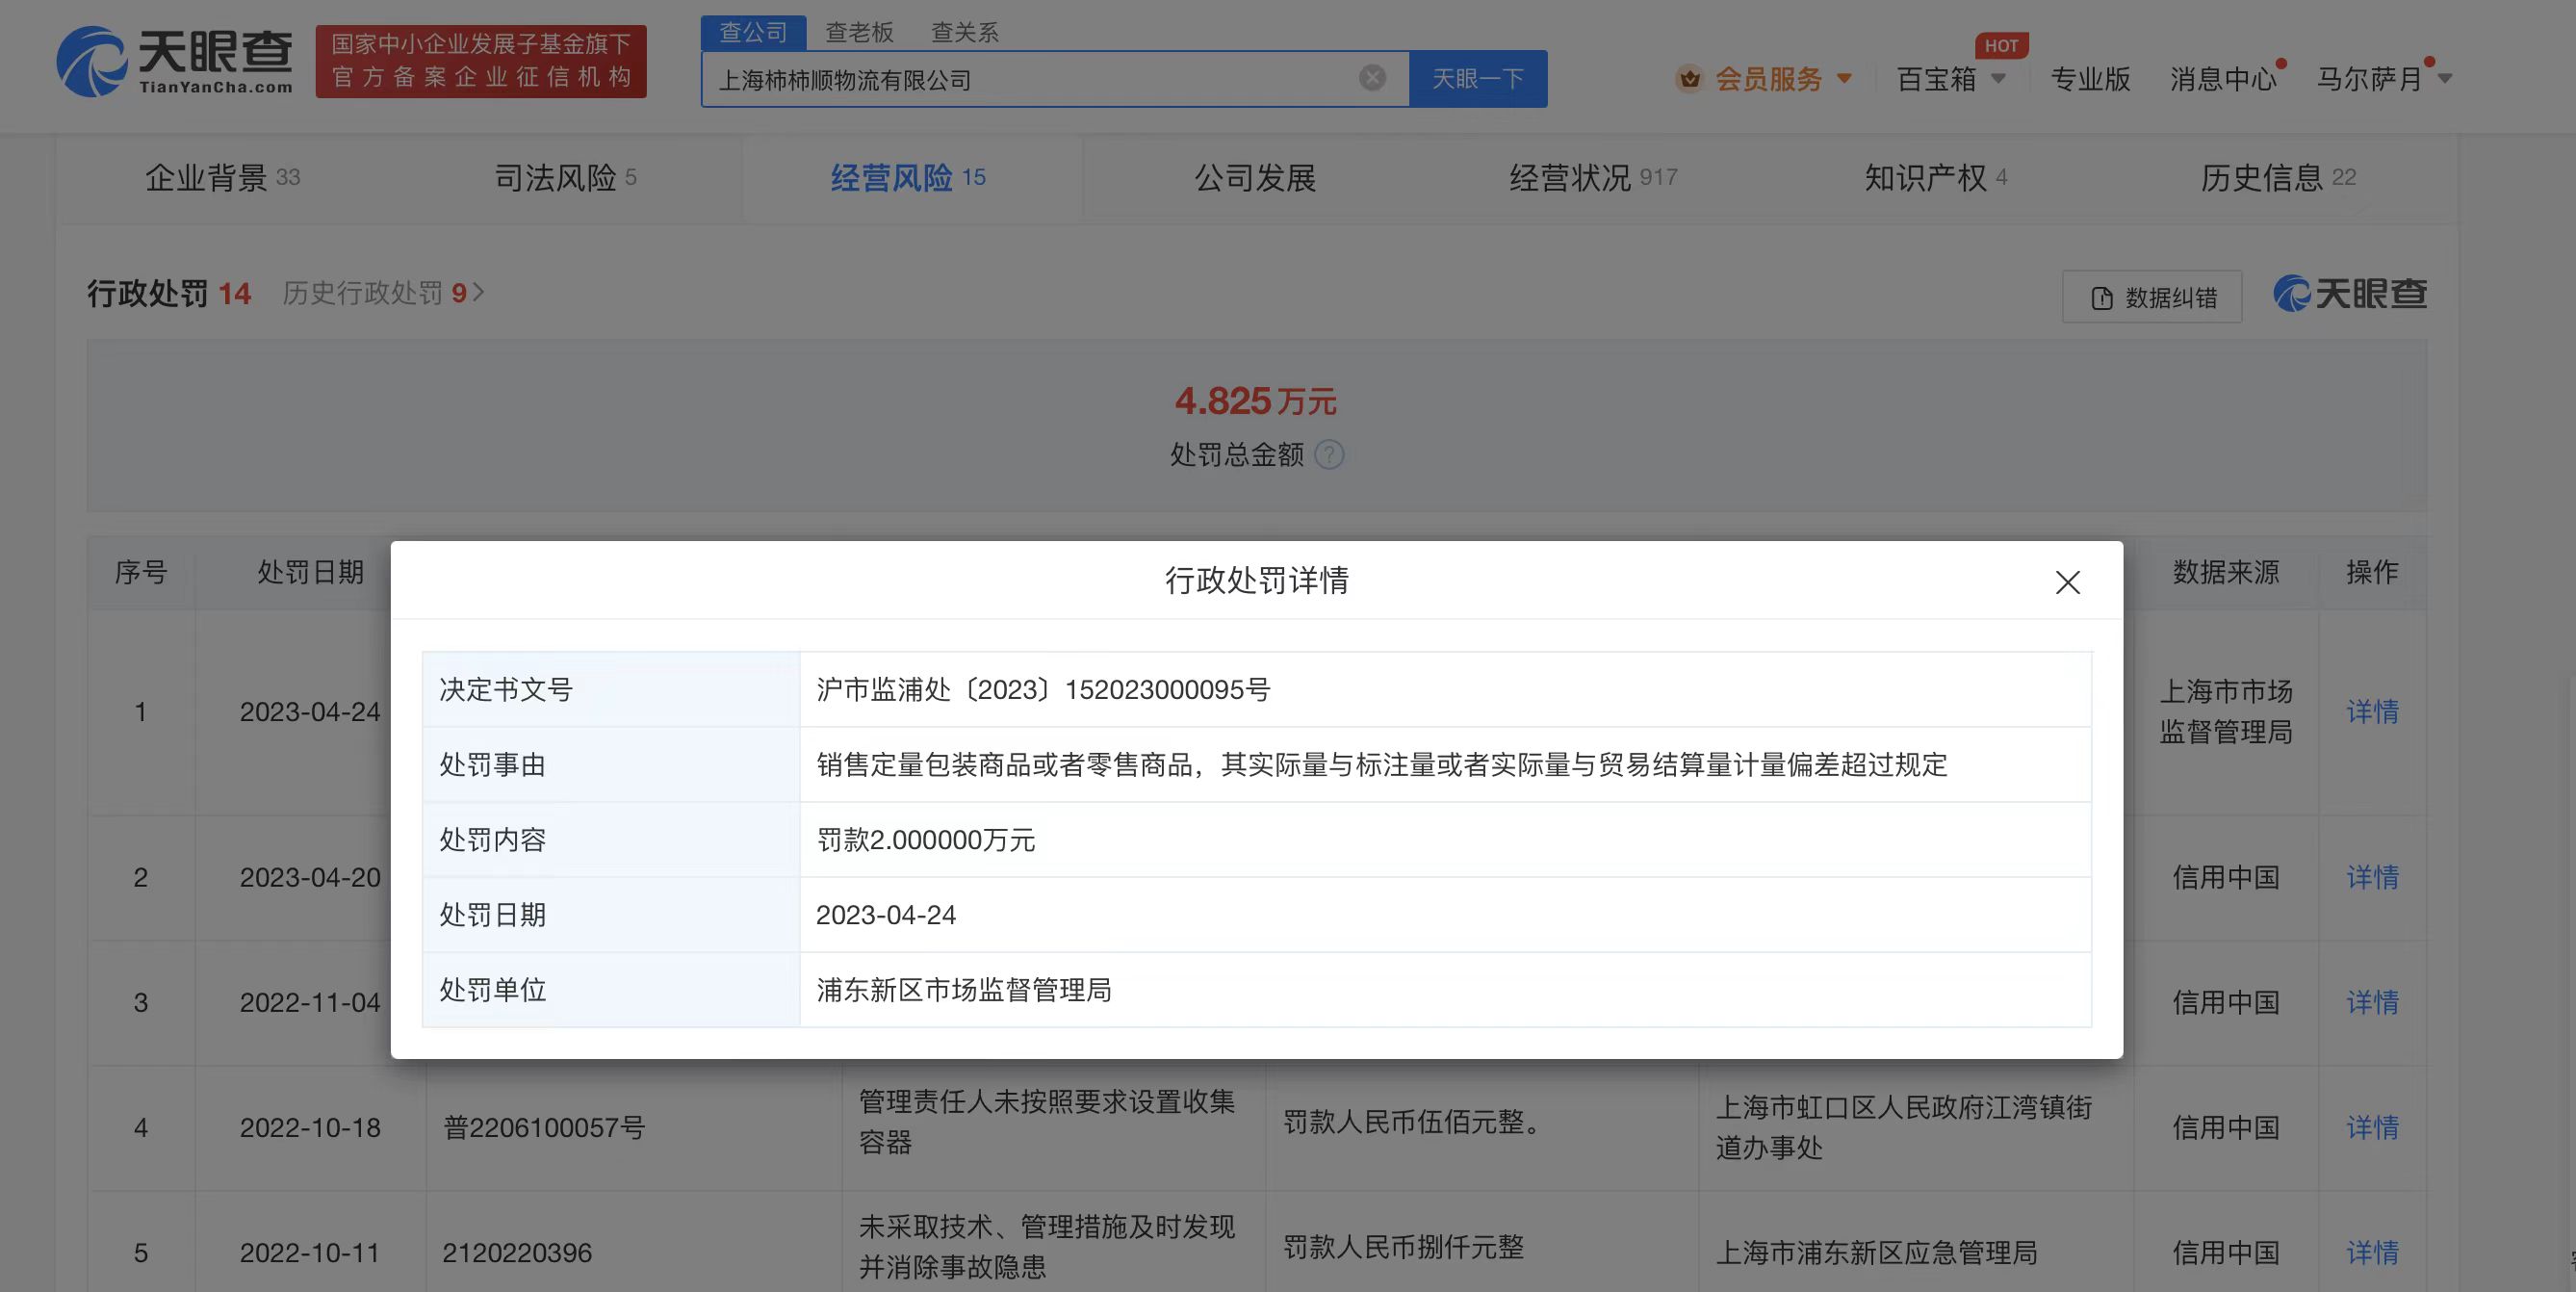This screenshot has height=1292, width=2576.
Task: Click the 天眼查 watermark logo beside 数据纠错
Action: [x=2350, y=294]
